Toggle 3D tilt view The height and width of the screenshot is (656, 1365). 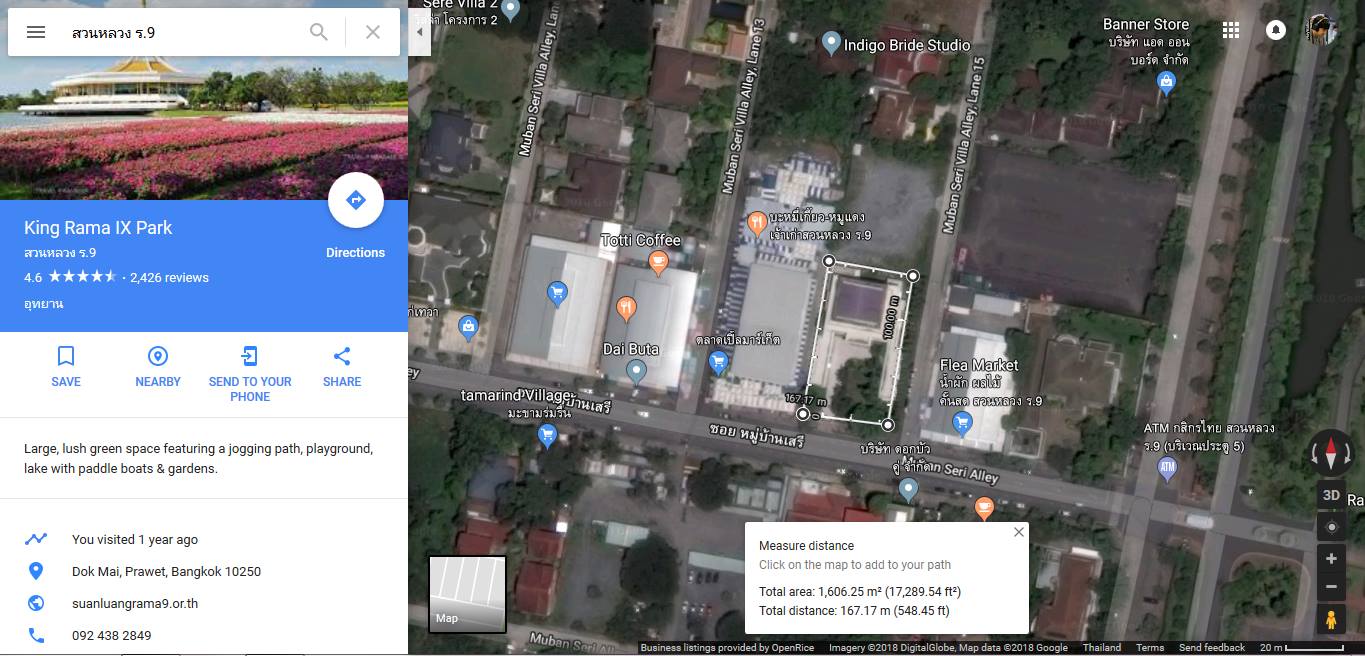click(x=1331, y=495)
